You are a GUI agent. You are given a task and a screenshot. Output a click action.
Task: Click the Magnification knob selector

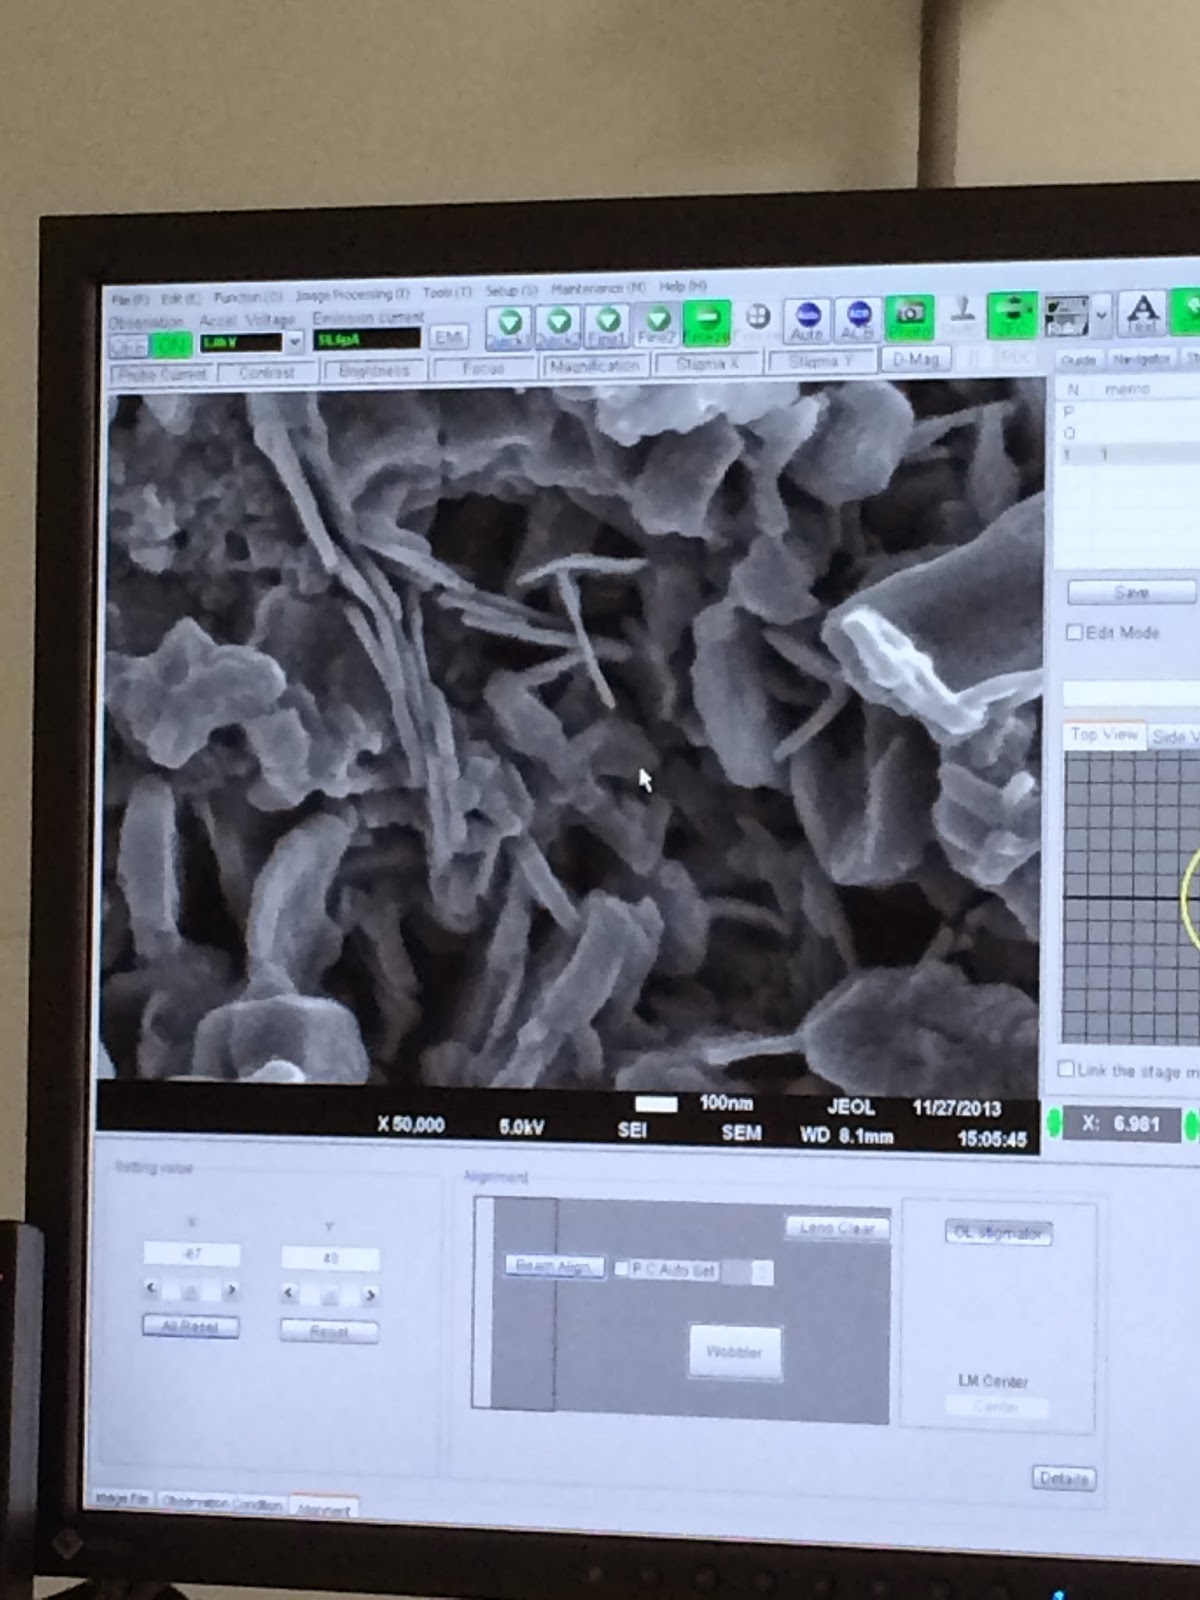(594, 366)
